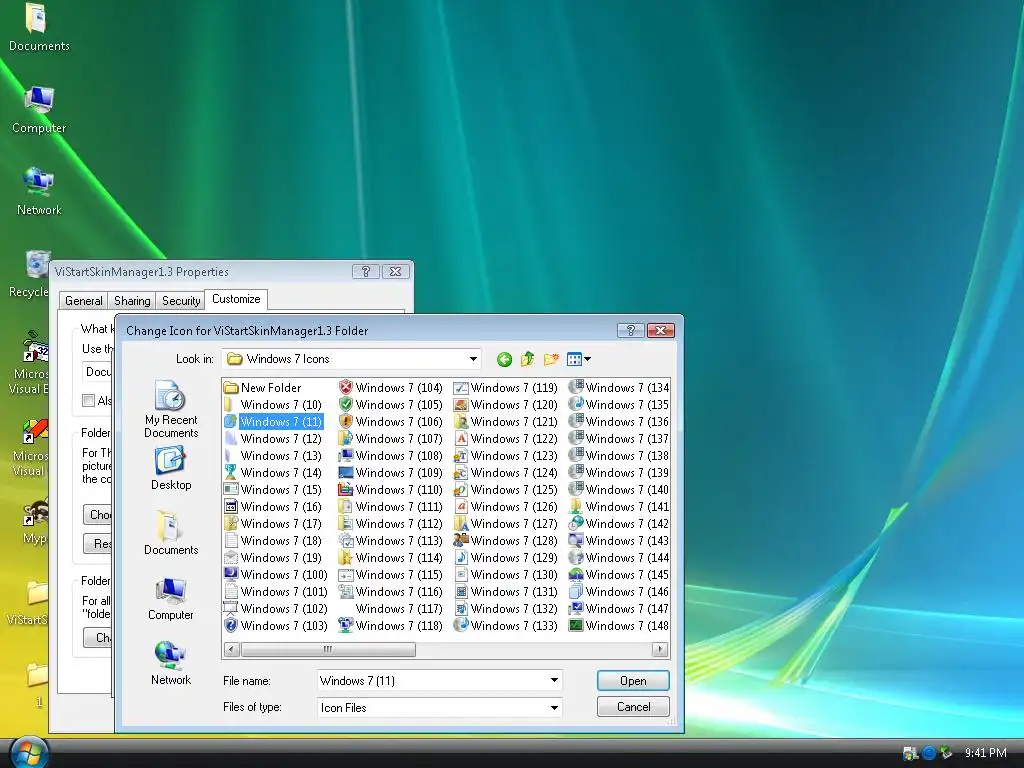Select the Windows 7 (148) file
Screen dimensions: 1024x768
(619, 626)
